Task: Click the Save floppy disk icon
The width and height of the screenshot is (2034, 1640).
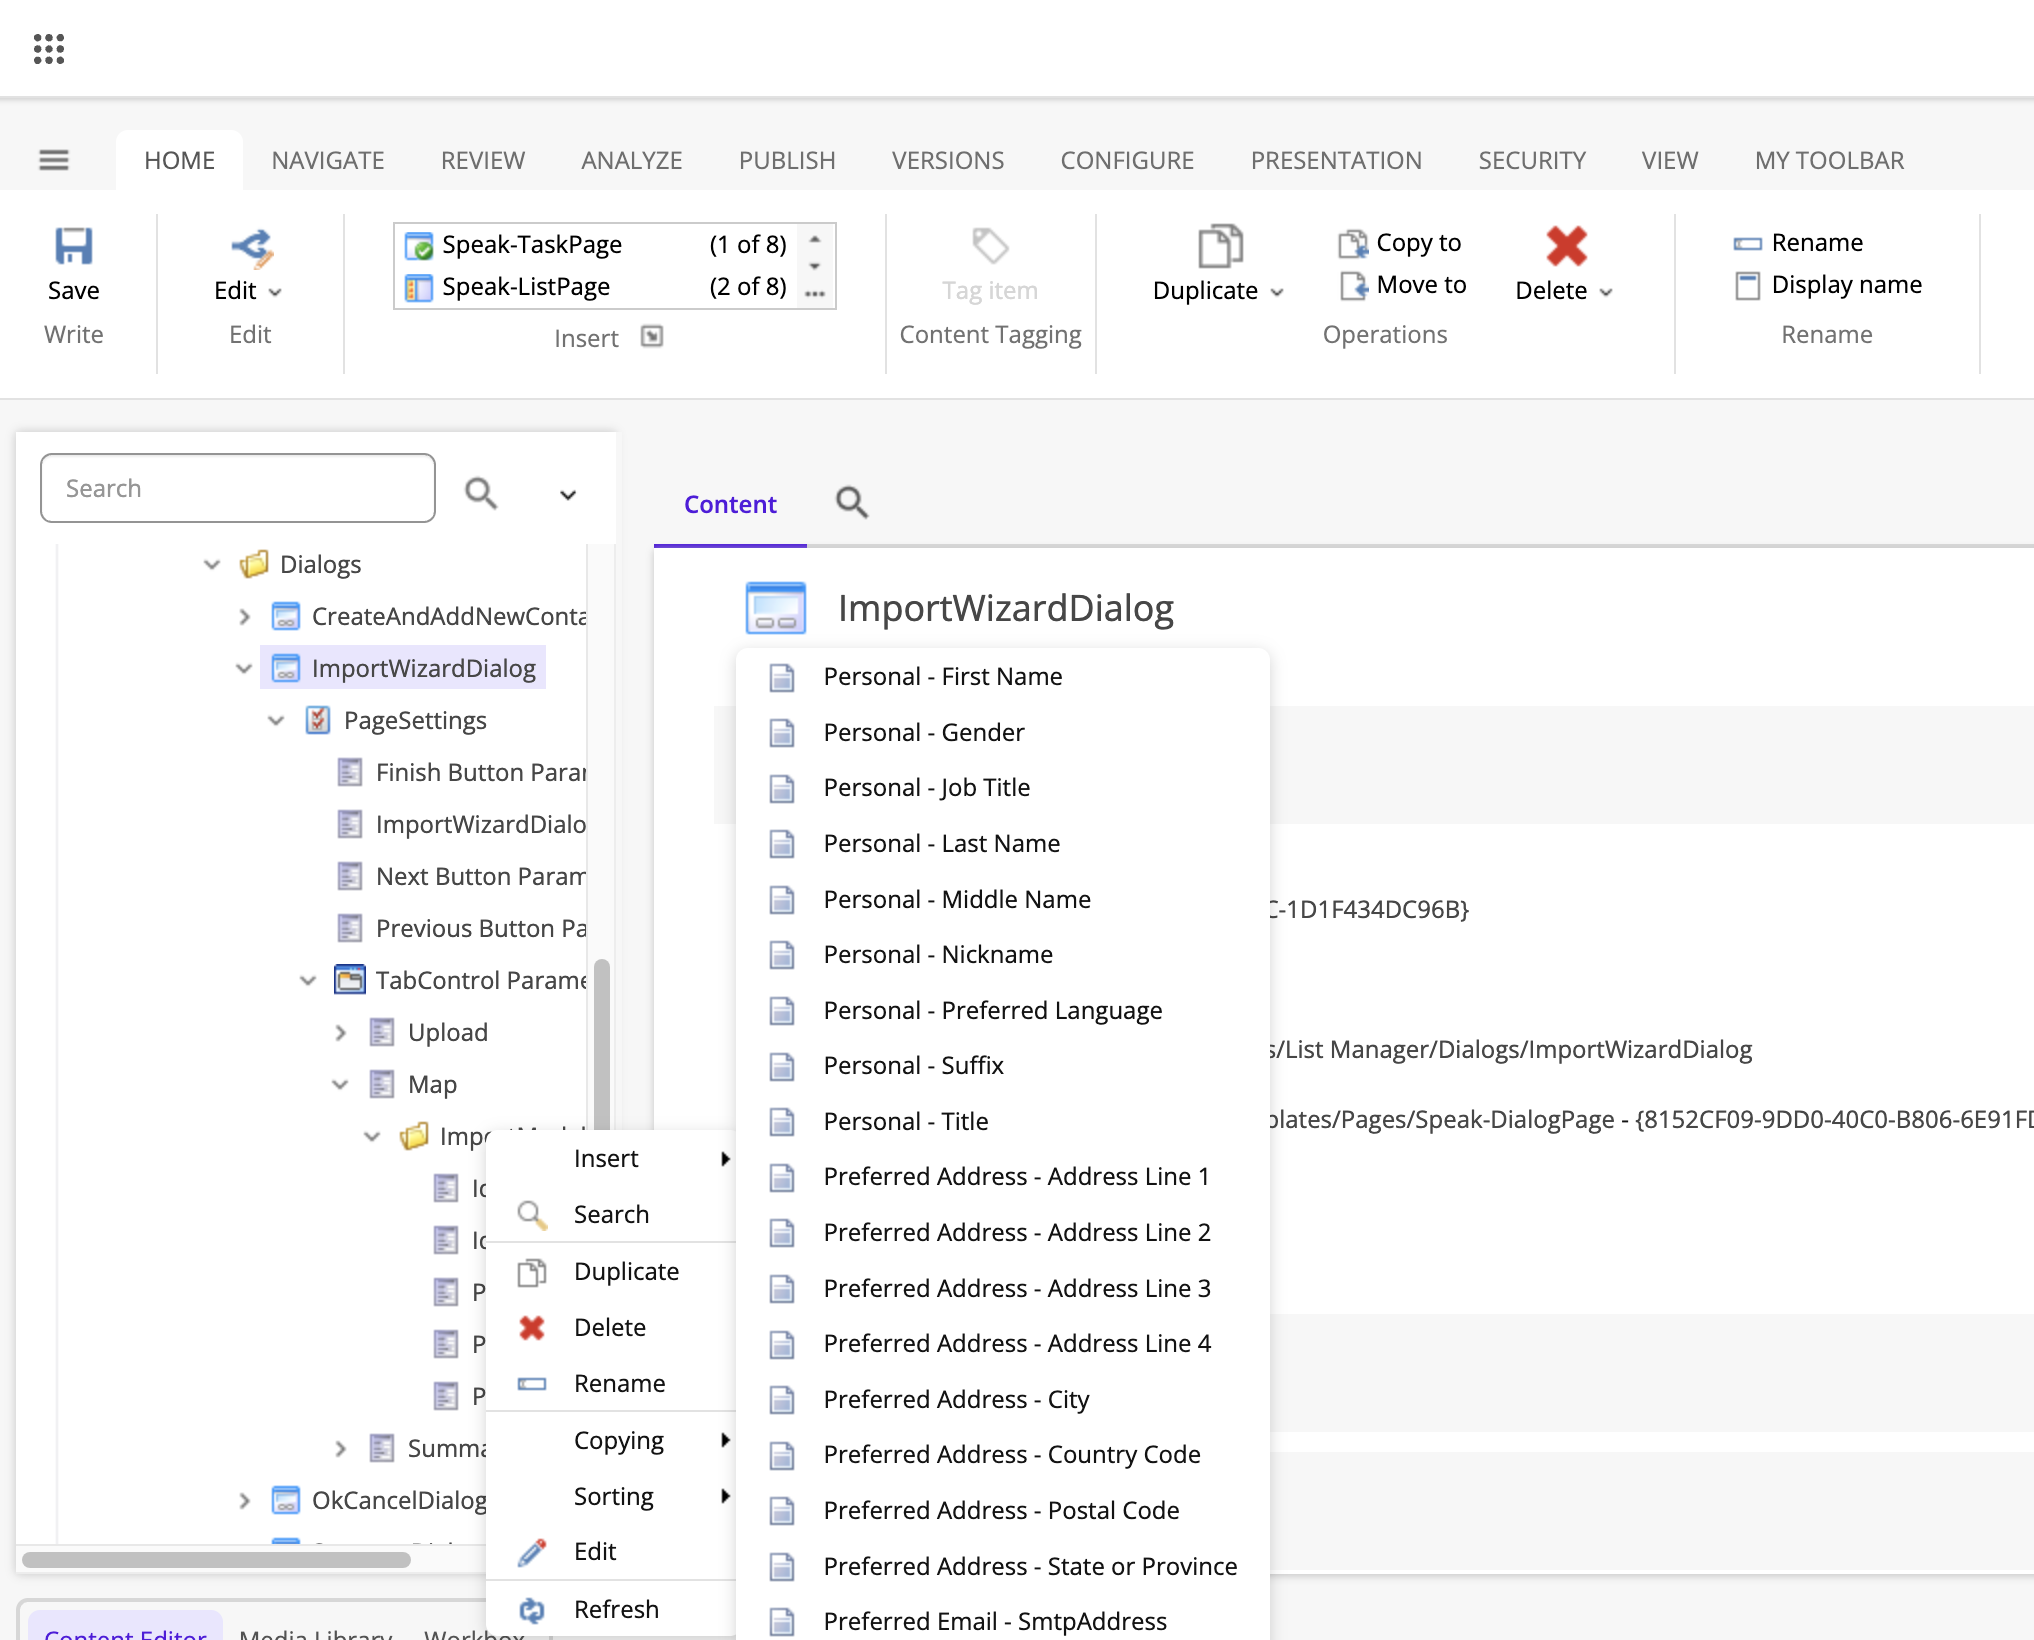Action: click(73, 246)
